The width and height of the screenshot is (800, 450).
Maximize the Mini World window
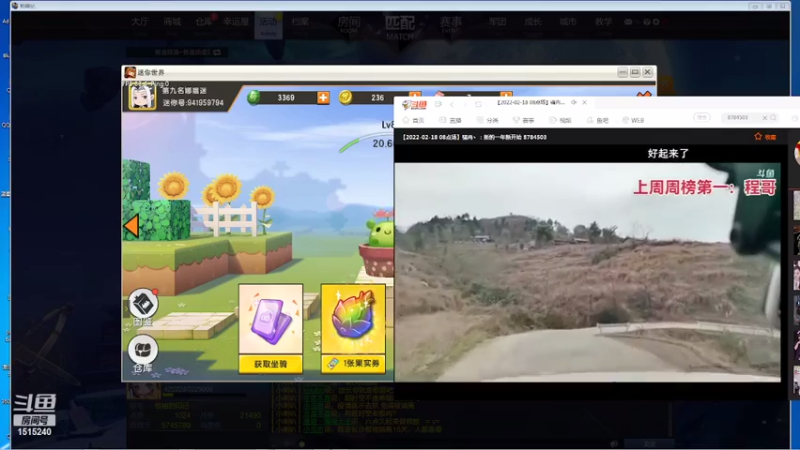click(635, 72)
